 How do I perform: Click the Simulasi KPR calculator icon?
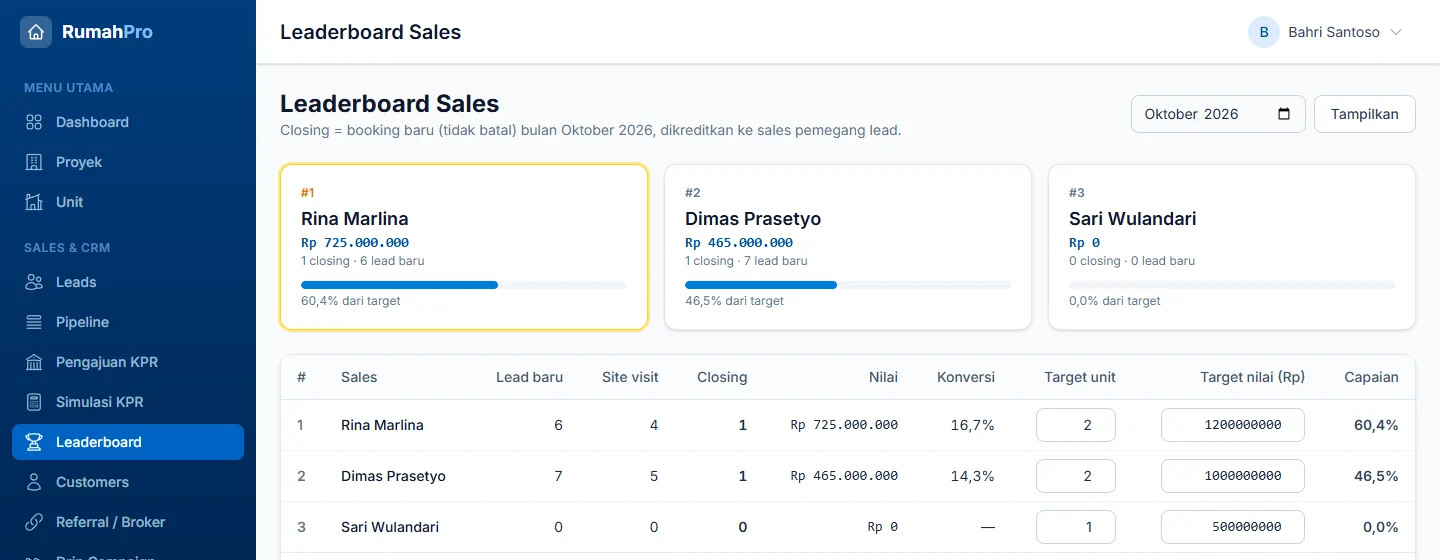click(x=34, y=402)
